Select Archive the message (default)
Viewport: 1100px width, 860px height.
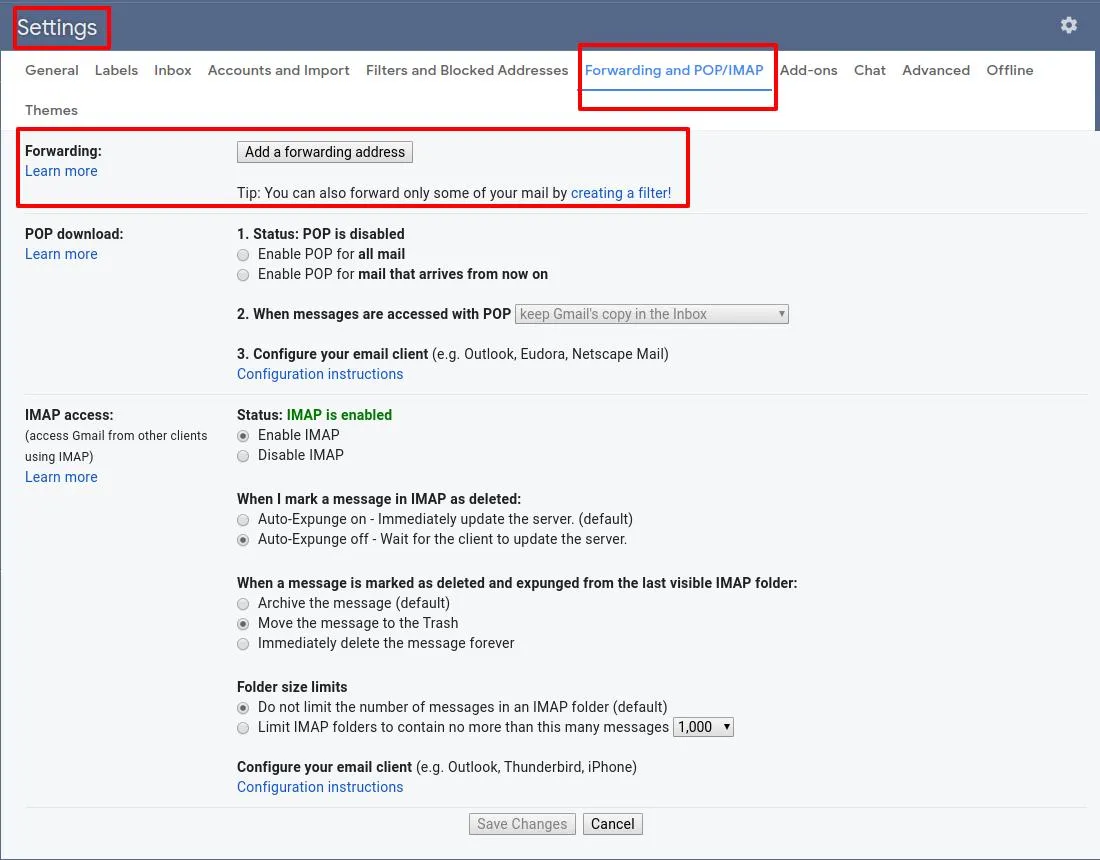pos(243,604)
